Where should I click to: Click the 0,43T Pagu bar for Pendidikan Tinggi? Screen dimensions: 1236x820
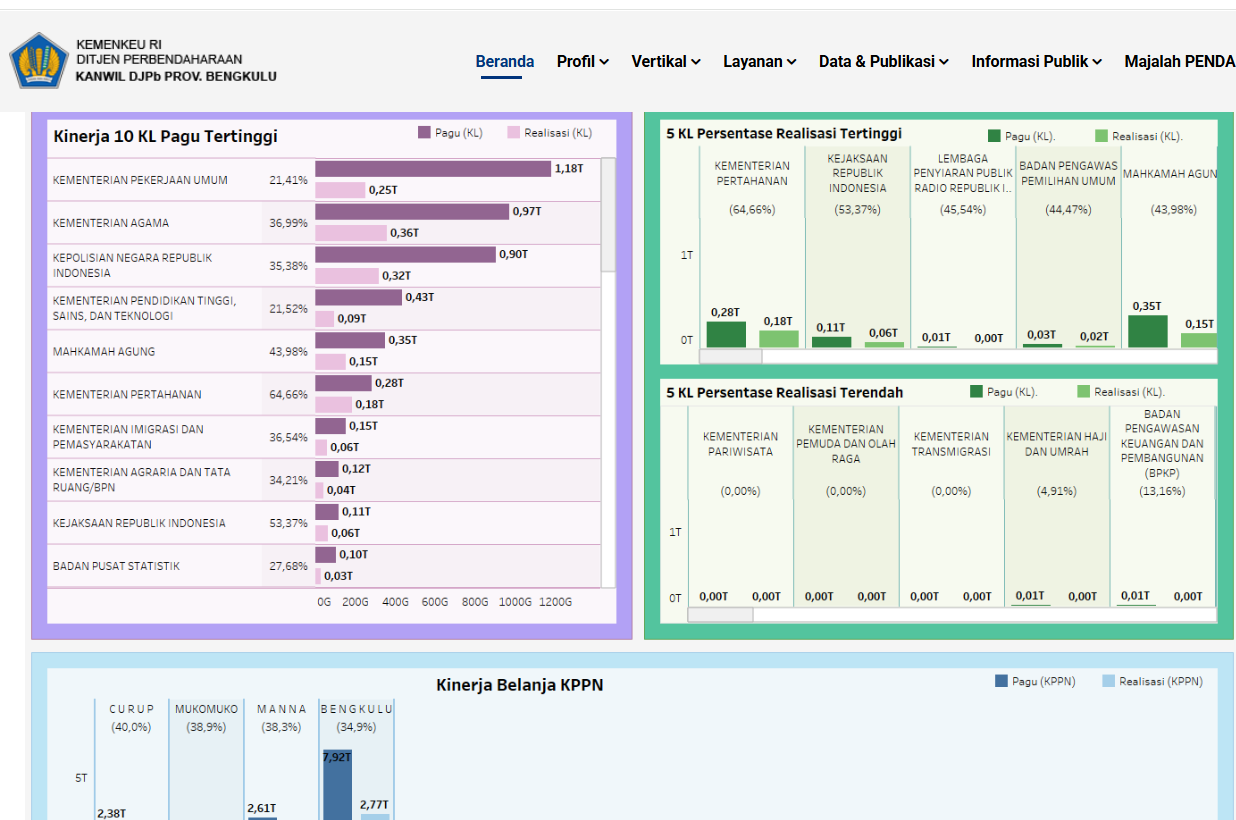coord(359,297)
